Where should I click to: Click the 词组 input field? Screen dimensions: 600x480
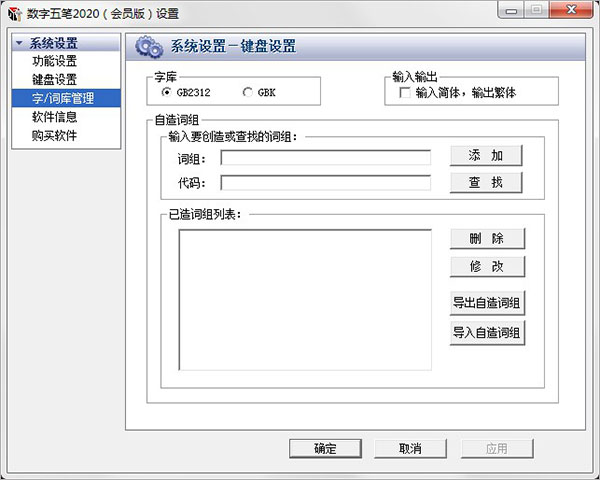tap(326, 157)
